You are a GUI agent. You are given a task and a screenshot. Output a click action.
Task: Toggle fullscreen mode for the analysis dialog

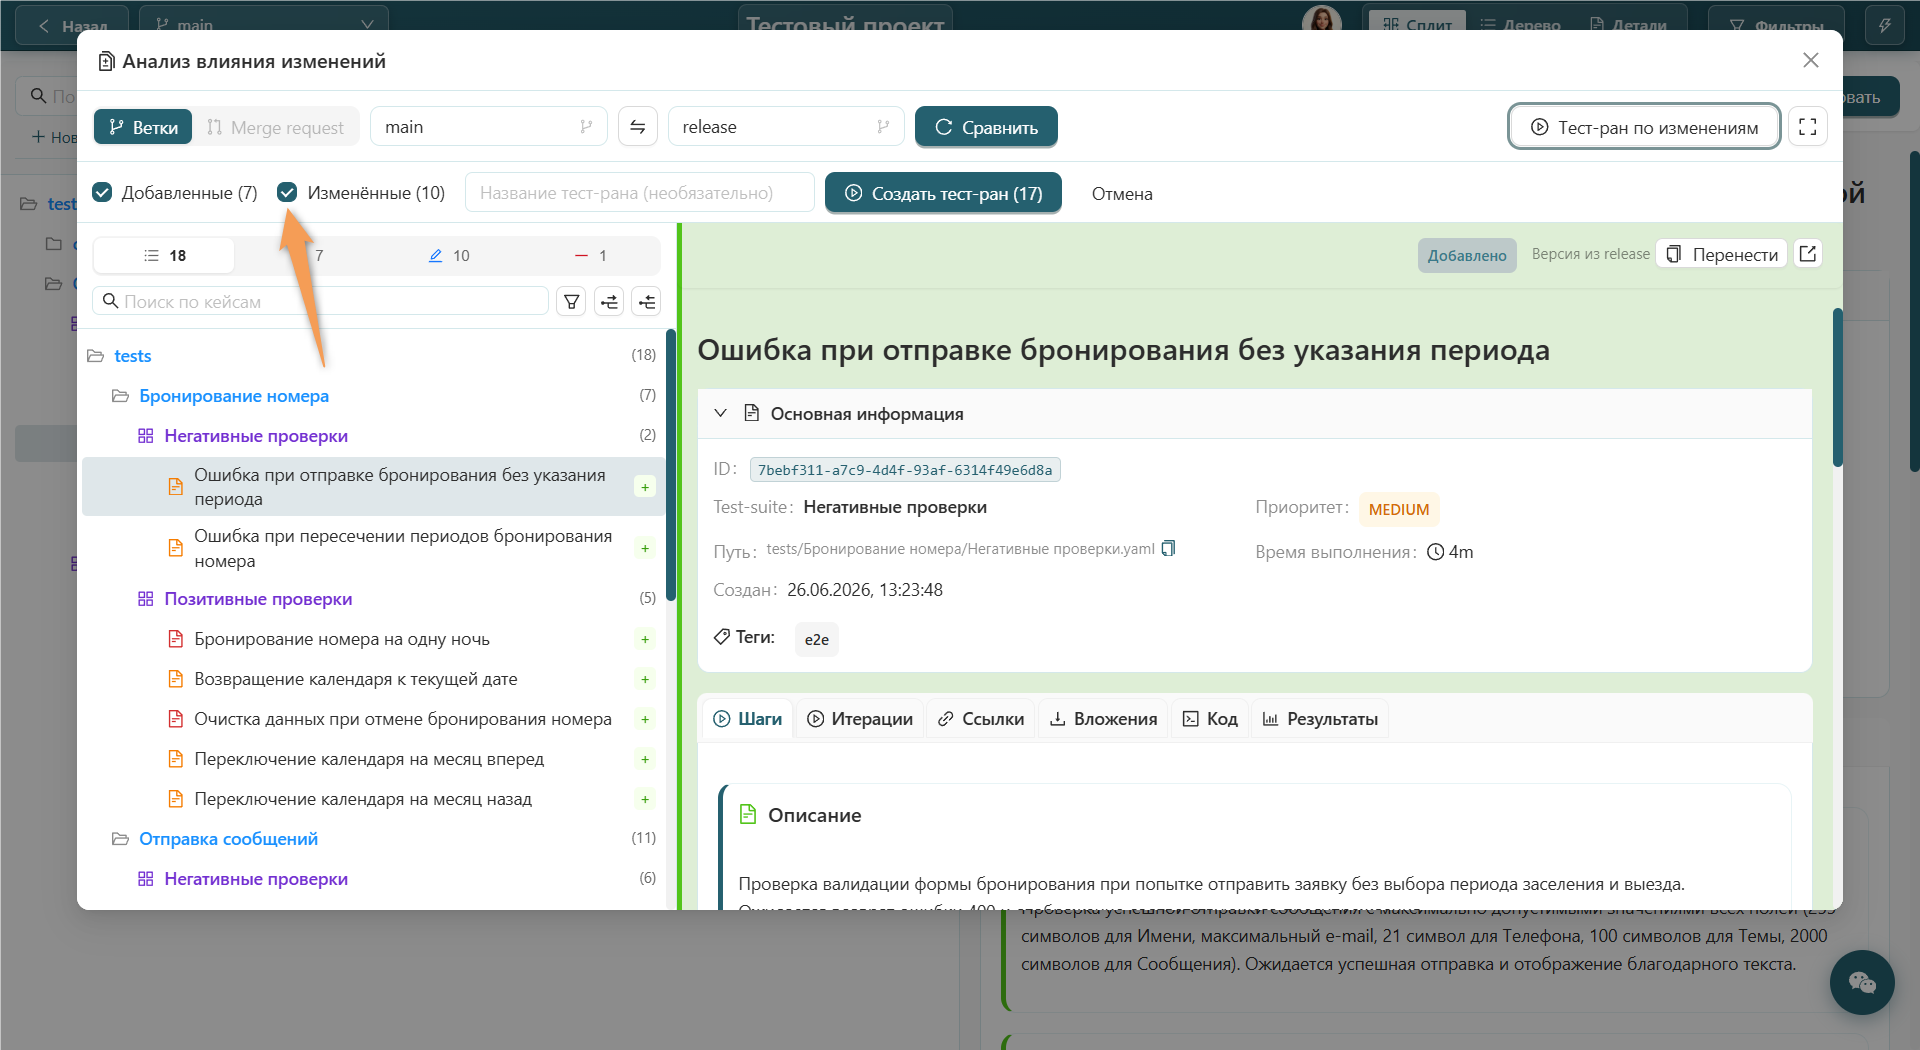click(1808, 127)
